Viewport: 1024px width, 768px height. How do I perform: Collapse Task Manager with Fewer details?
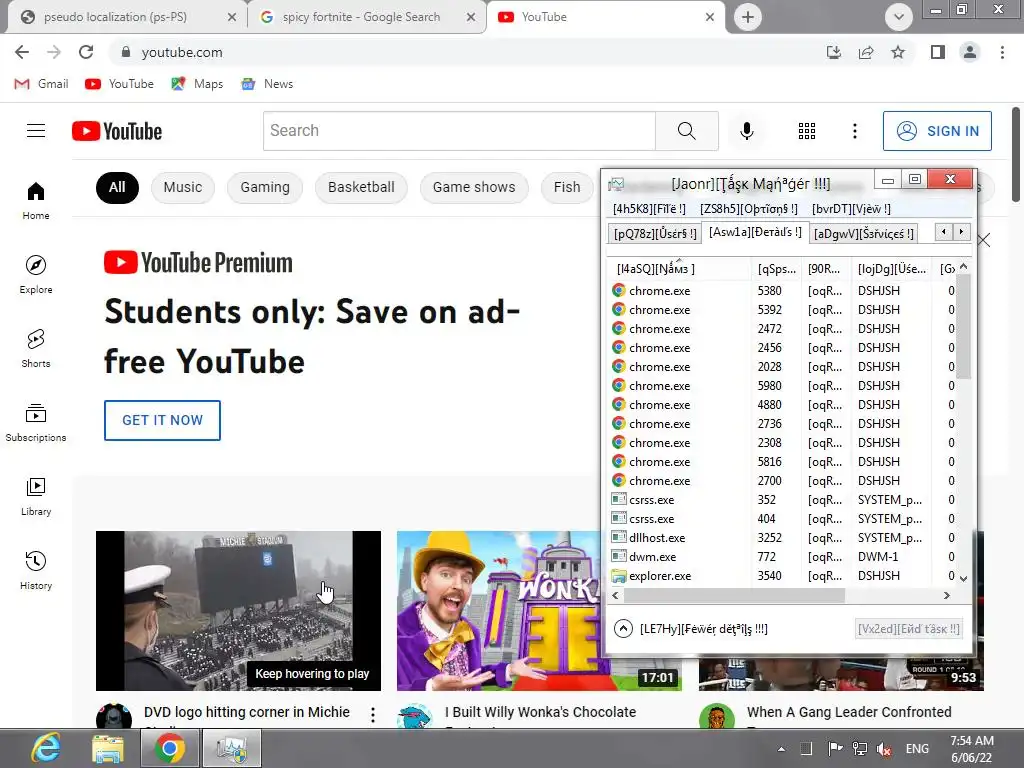(691, 629)
